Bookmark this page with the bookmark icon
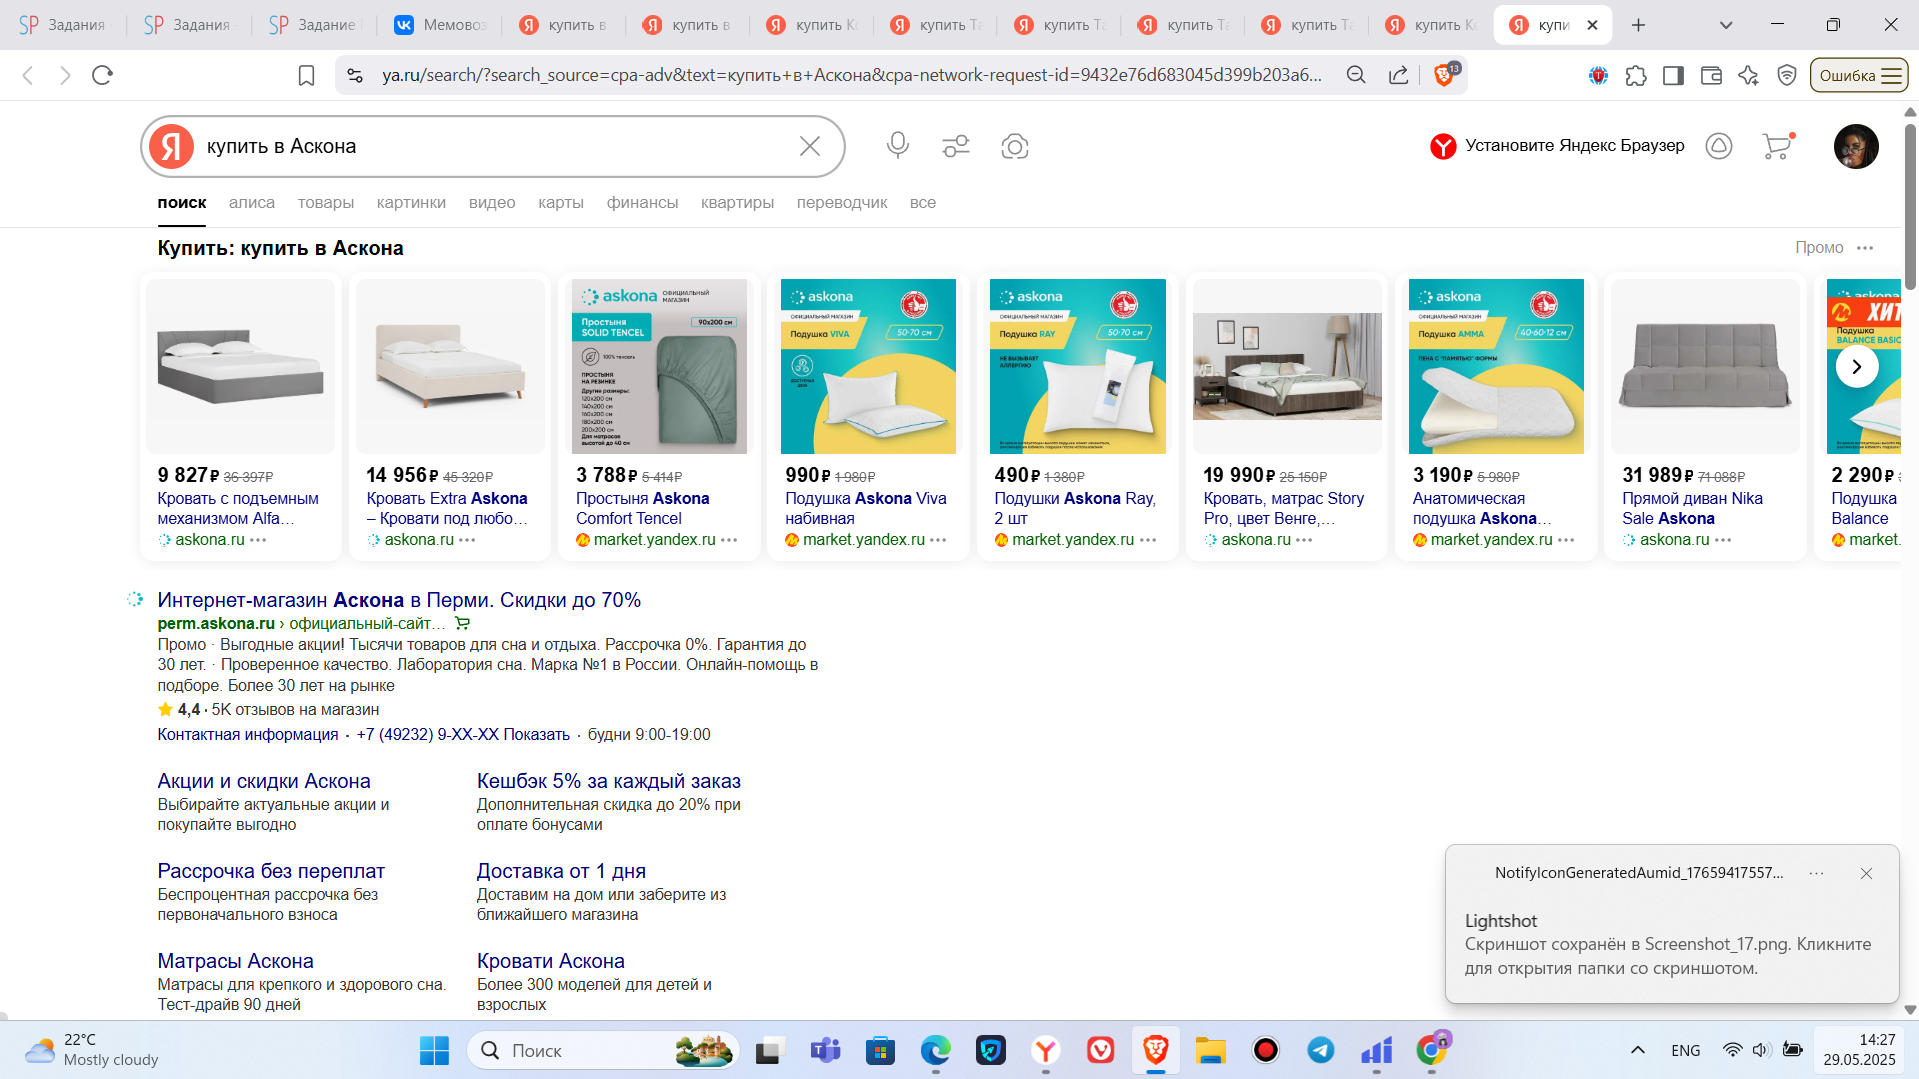The image size is (1919, 1079). click(307, 75)
